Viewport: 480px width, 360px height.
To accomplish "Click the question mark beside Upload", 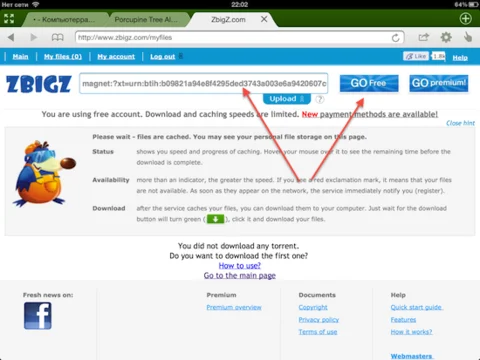I will point(320,99).
